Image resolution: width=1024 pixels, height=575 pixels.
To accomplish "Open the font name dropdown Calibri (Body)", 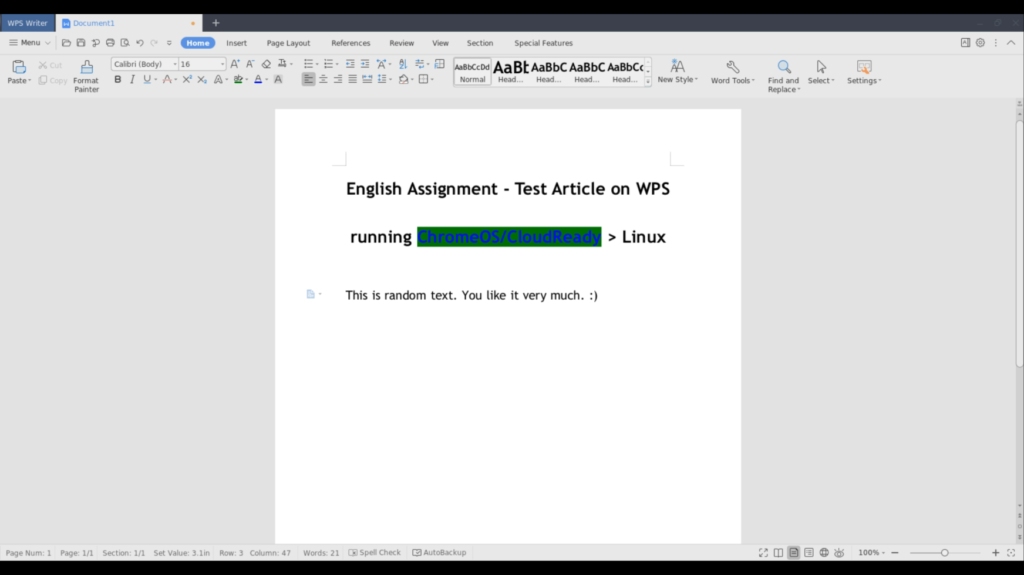I will [x=174, y=64].
